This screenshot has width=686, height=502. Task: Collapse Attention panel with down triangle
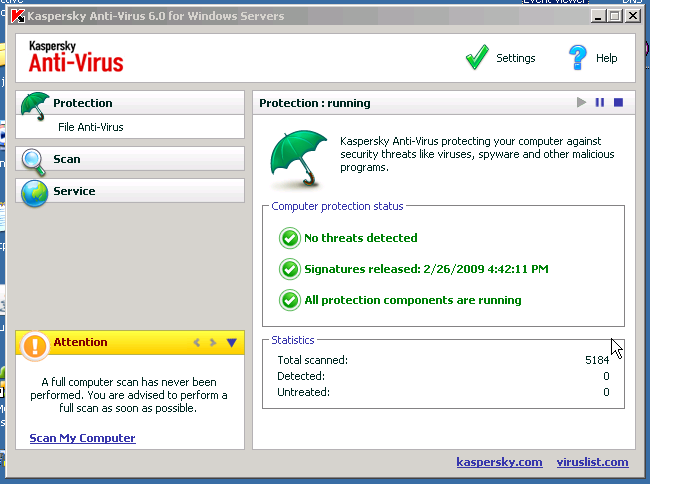232,342
